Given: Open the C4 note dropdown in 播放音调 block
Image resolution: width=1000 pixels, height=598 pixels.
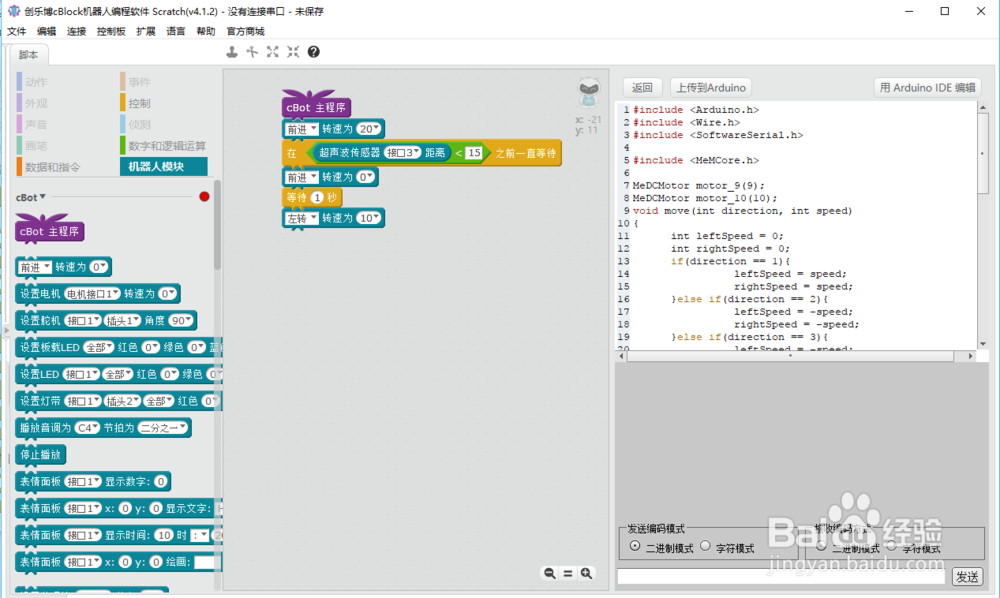Looking at the screenshot, I should click(87, 428).
